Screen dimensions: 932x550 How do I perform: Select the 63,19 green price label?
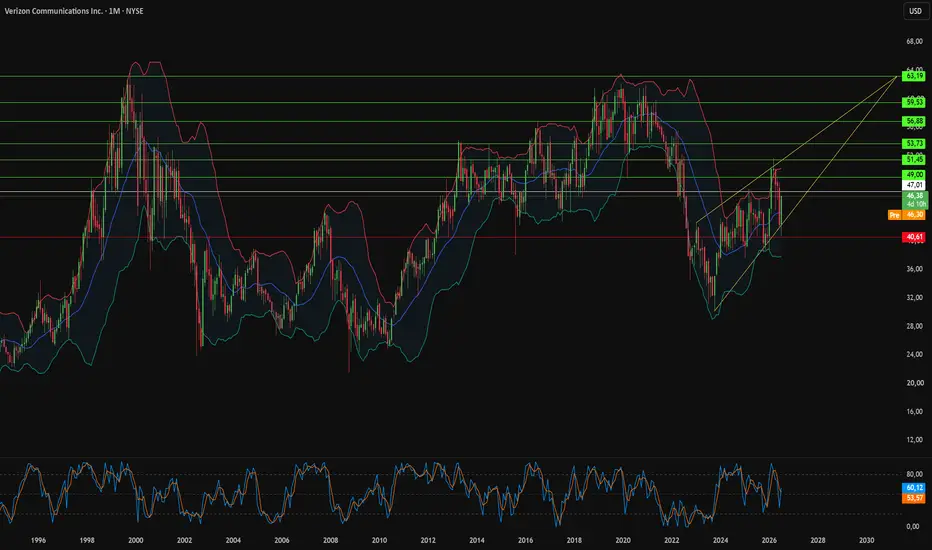(914, 76)
